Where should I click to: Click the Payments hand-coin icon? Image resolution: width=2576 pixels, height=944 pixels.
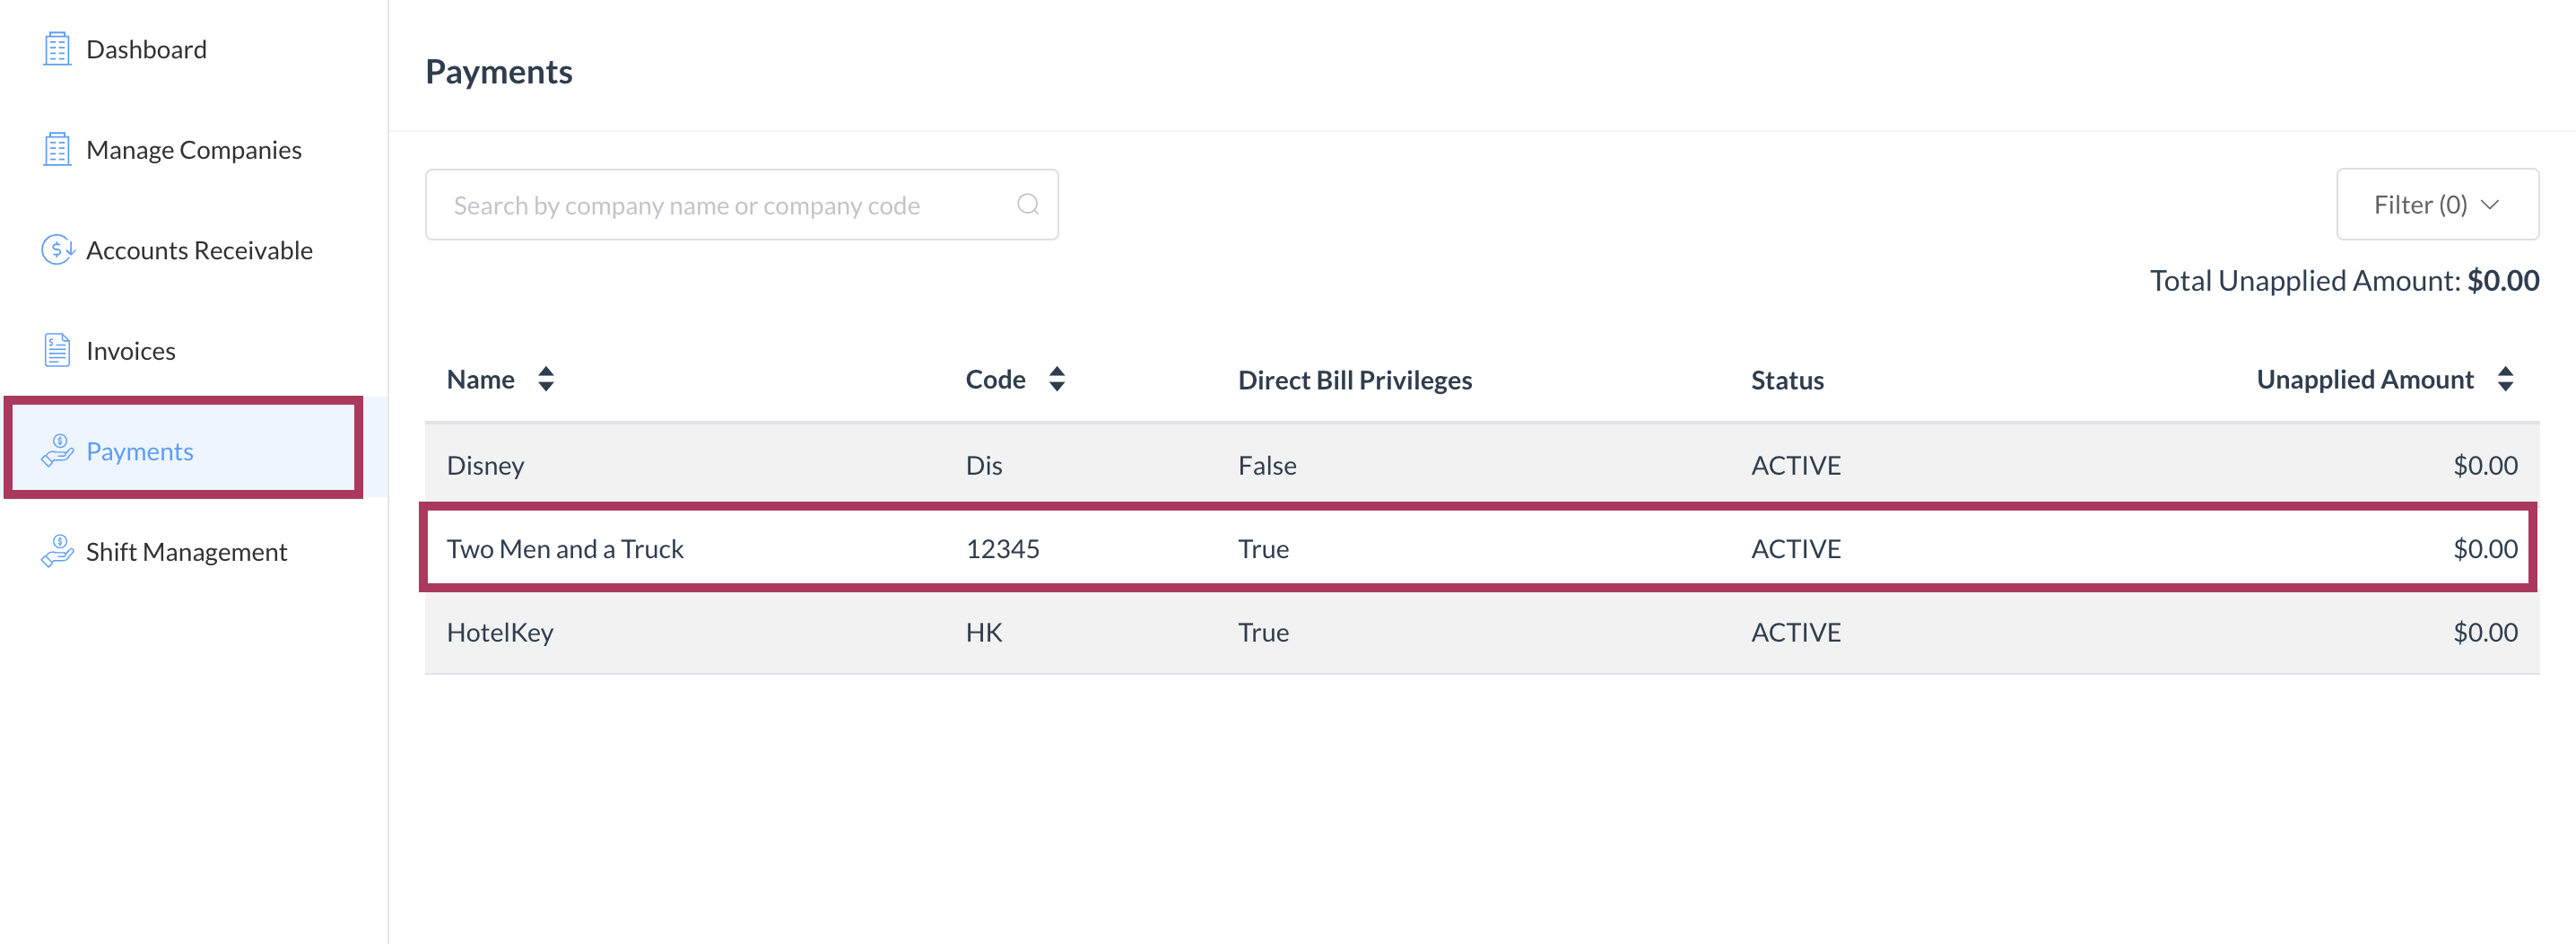57,451
